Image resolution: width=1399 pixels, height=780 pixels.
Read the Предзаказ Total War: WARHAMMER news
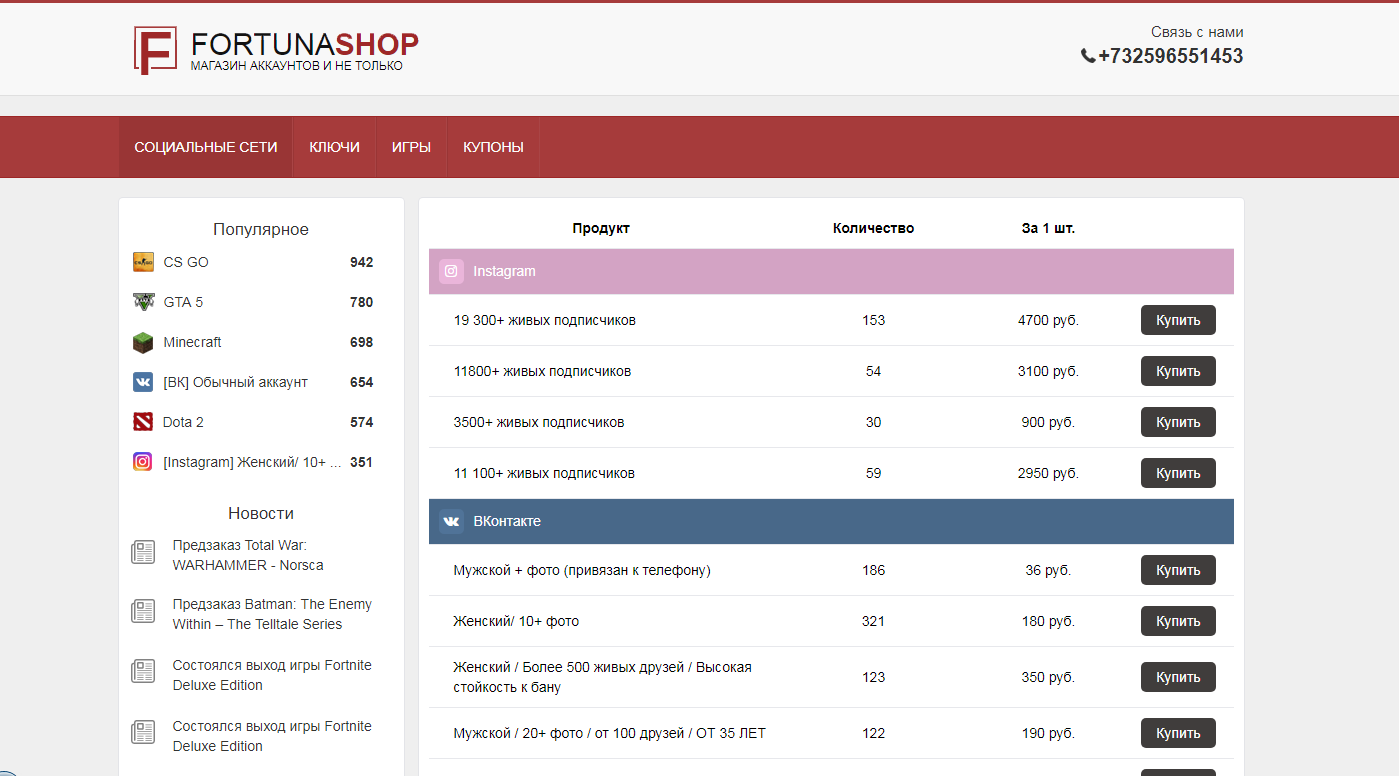pos(248,555)
